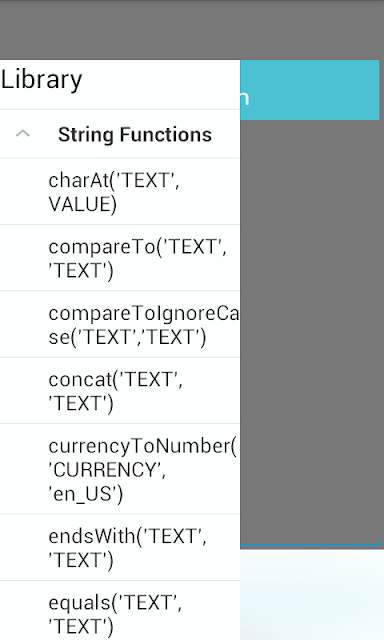The image size is (384, 640).
Task: Click the dark gray top bar
Action: (x=192, y=30)
